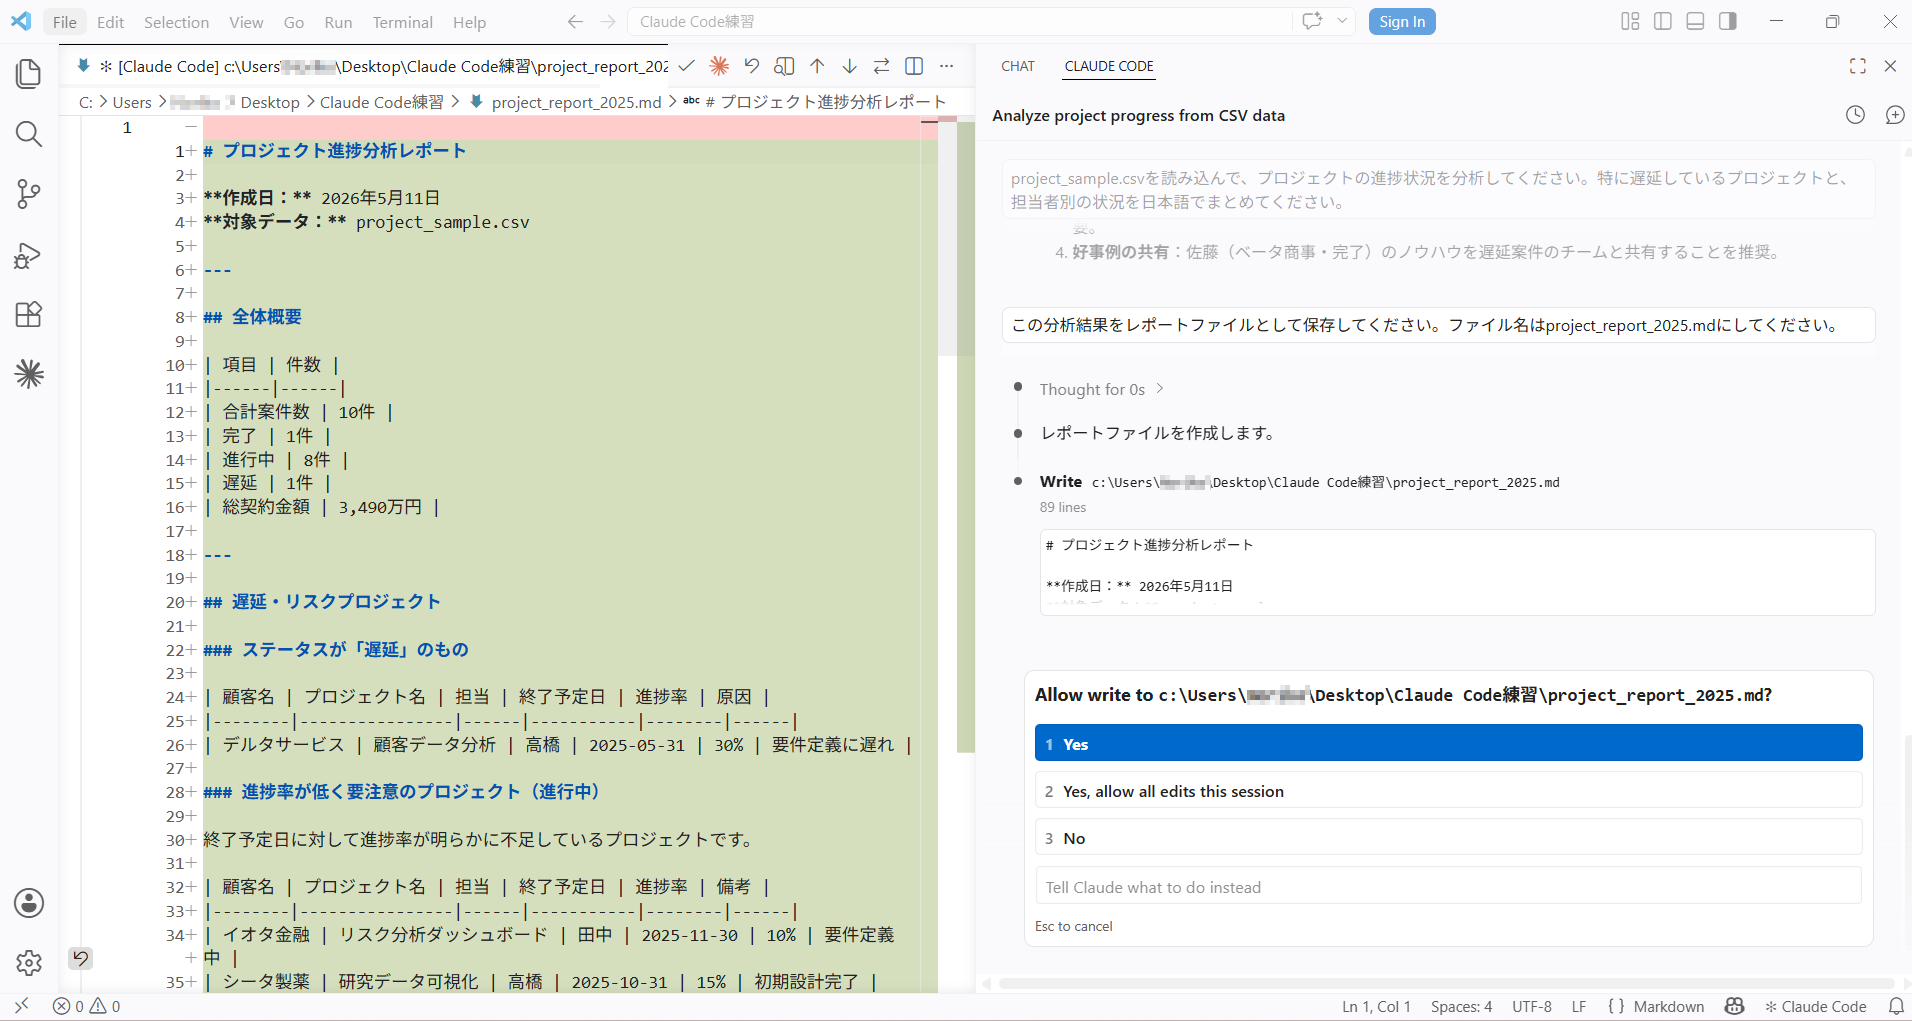Viewport: 1912px width, 1021px height.
Task: Click Ln 1, Col 1 in status bar
Action: [1376, 1006]
